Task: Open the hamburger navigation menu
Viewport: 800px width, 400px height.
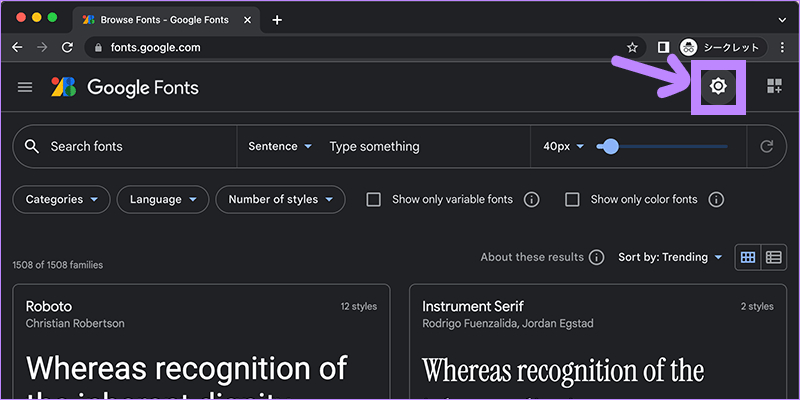Action: pos(25,87)
